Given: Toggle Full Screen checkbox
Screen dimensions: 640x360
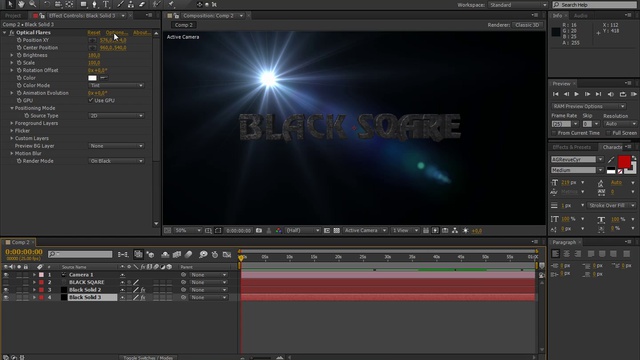Looking at the screenshot, I should pyautogui.click(x=608, y=133).
